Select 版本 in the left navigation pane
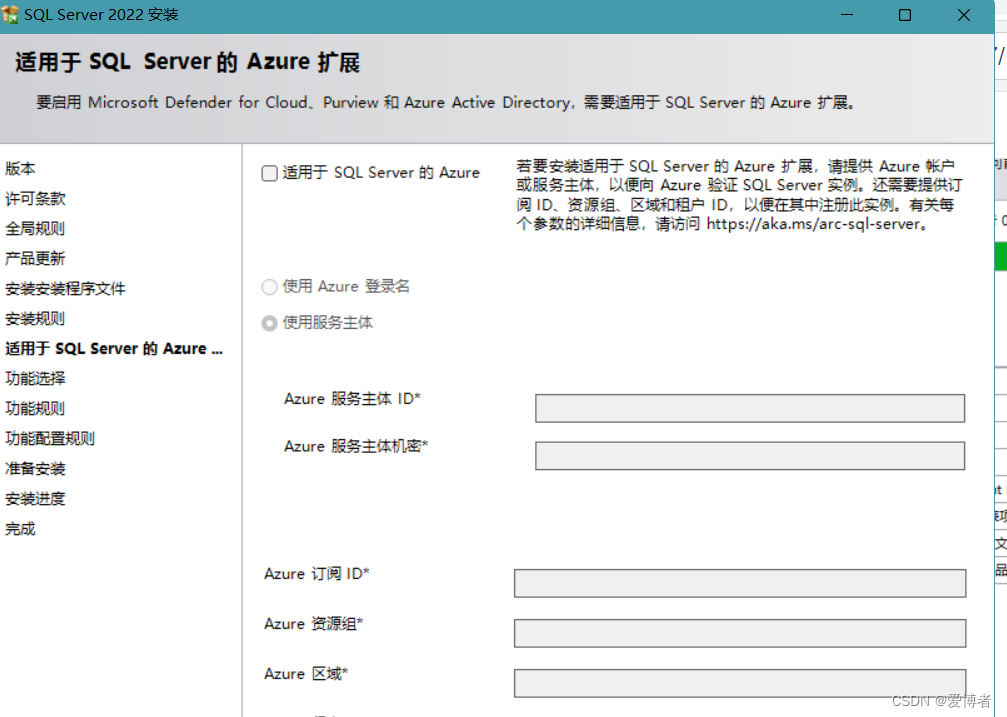 20,168
